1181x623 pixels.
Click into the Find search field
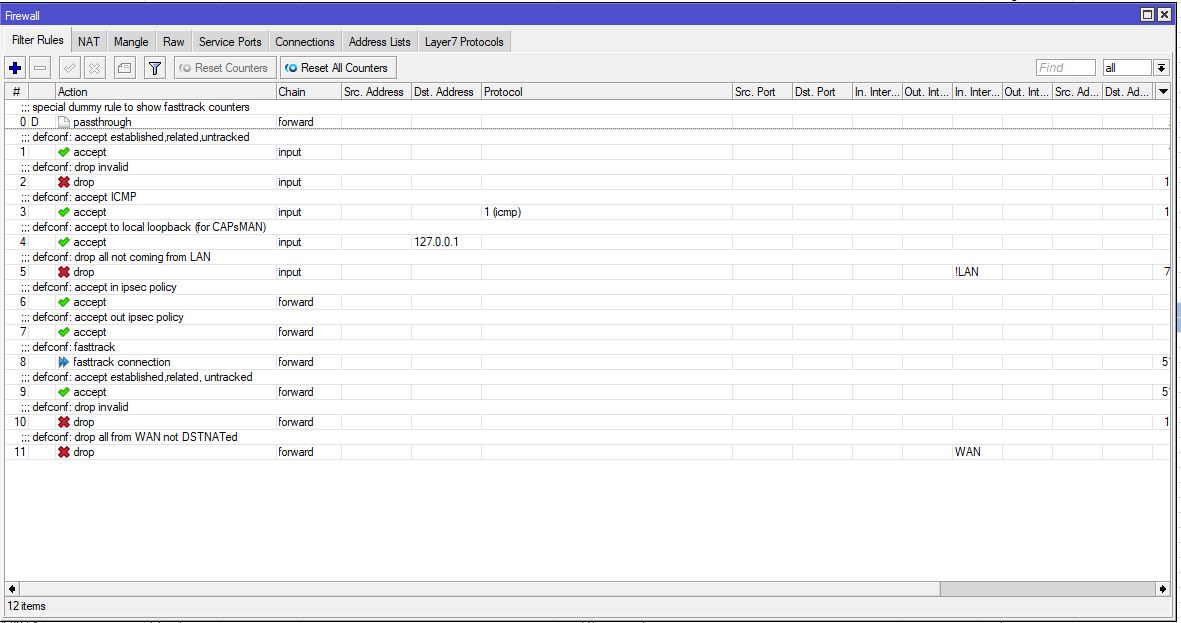(1065, 68)
